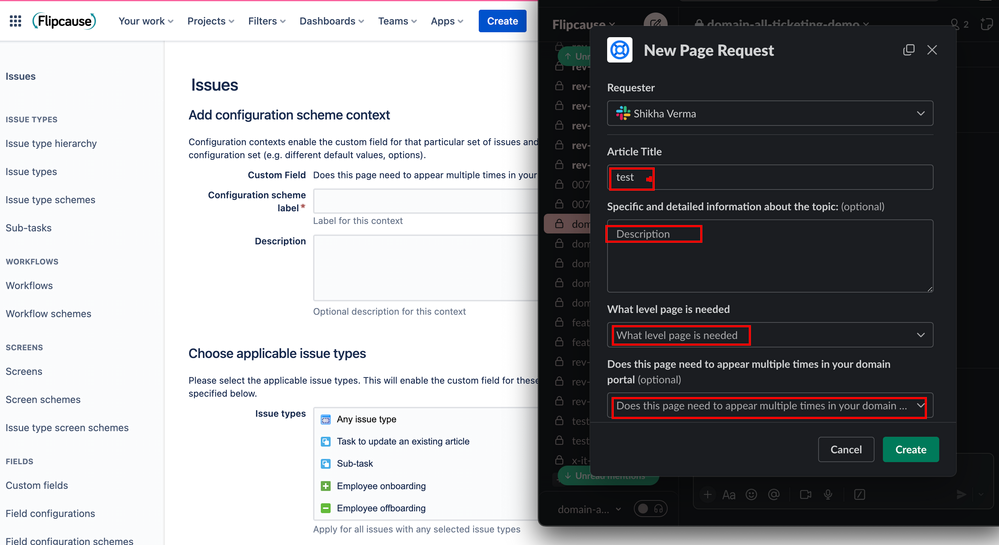Viewport: 999px width, 545px height.
Task: Open the Slack canvas icon in header
Action: [x=986, y=24]
